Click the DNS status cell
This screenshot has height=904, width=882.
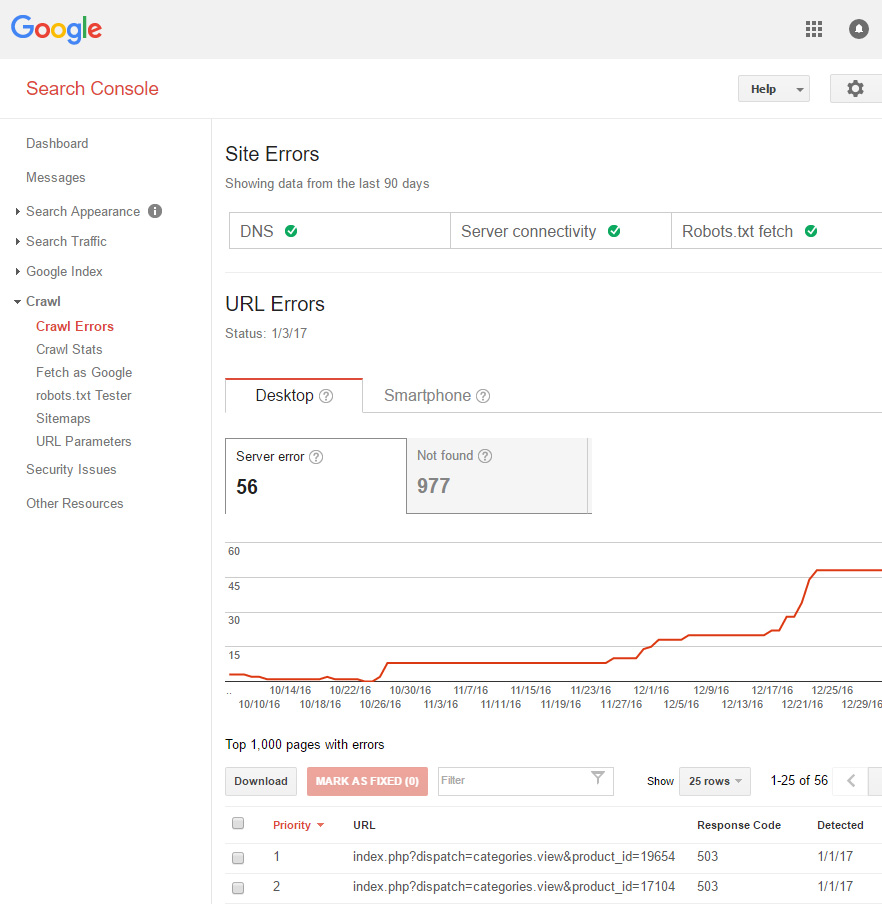(x=340, y=231)
